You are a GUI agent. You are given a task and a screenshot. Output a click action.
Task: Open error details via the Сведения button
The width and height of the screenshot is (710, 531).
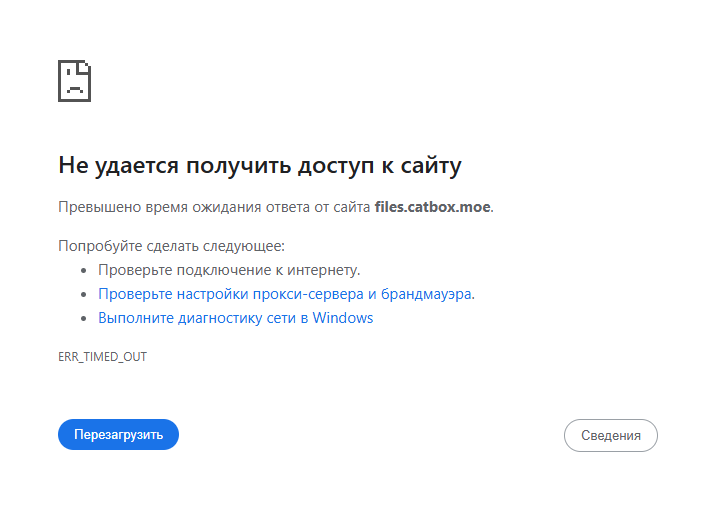[x=611, y=435]
